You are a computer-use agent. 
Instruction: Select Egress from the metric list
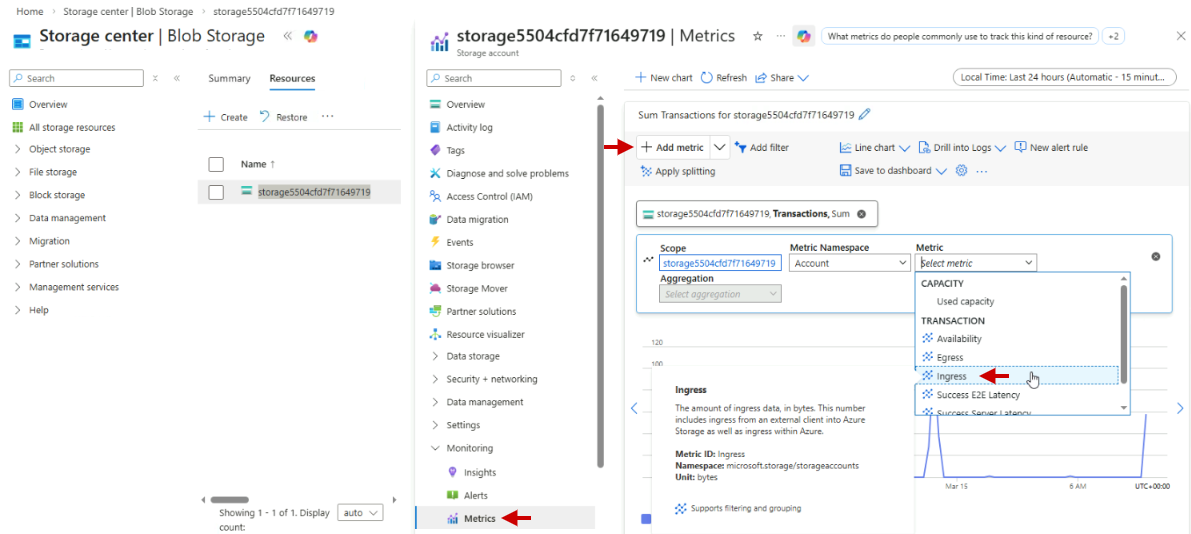[950, 357]
